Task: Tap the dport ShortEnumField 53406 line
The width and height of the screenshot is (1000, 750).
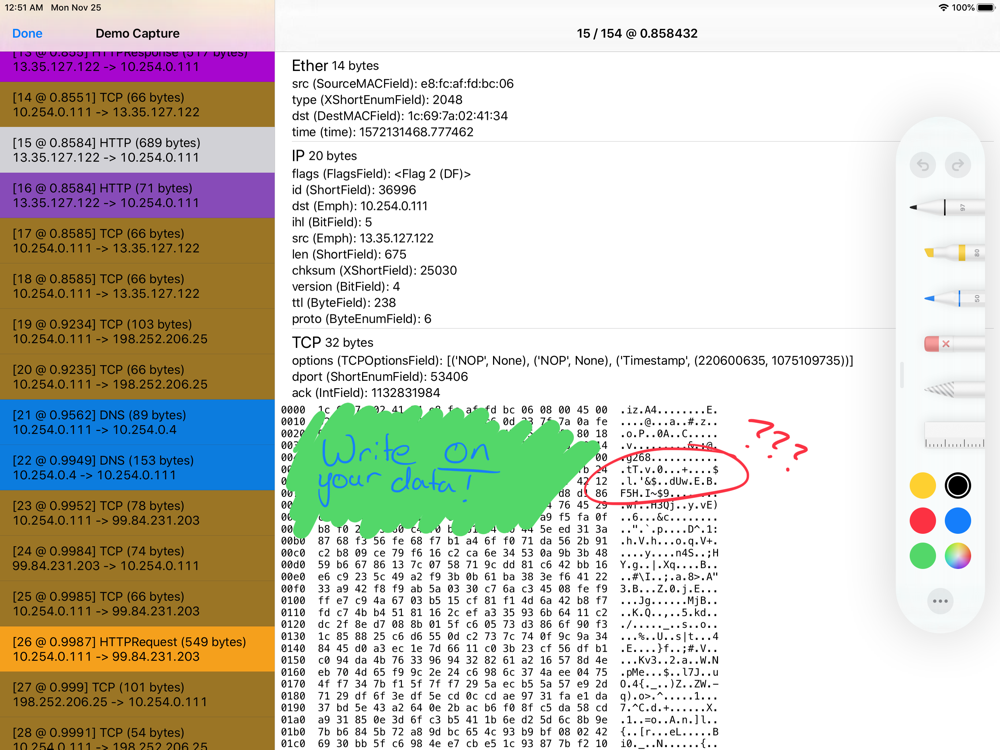Action: click(x=379, y=377)
